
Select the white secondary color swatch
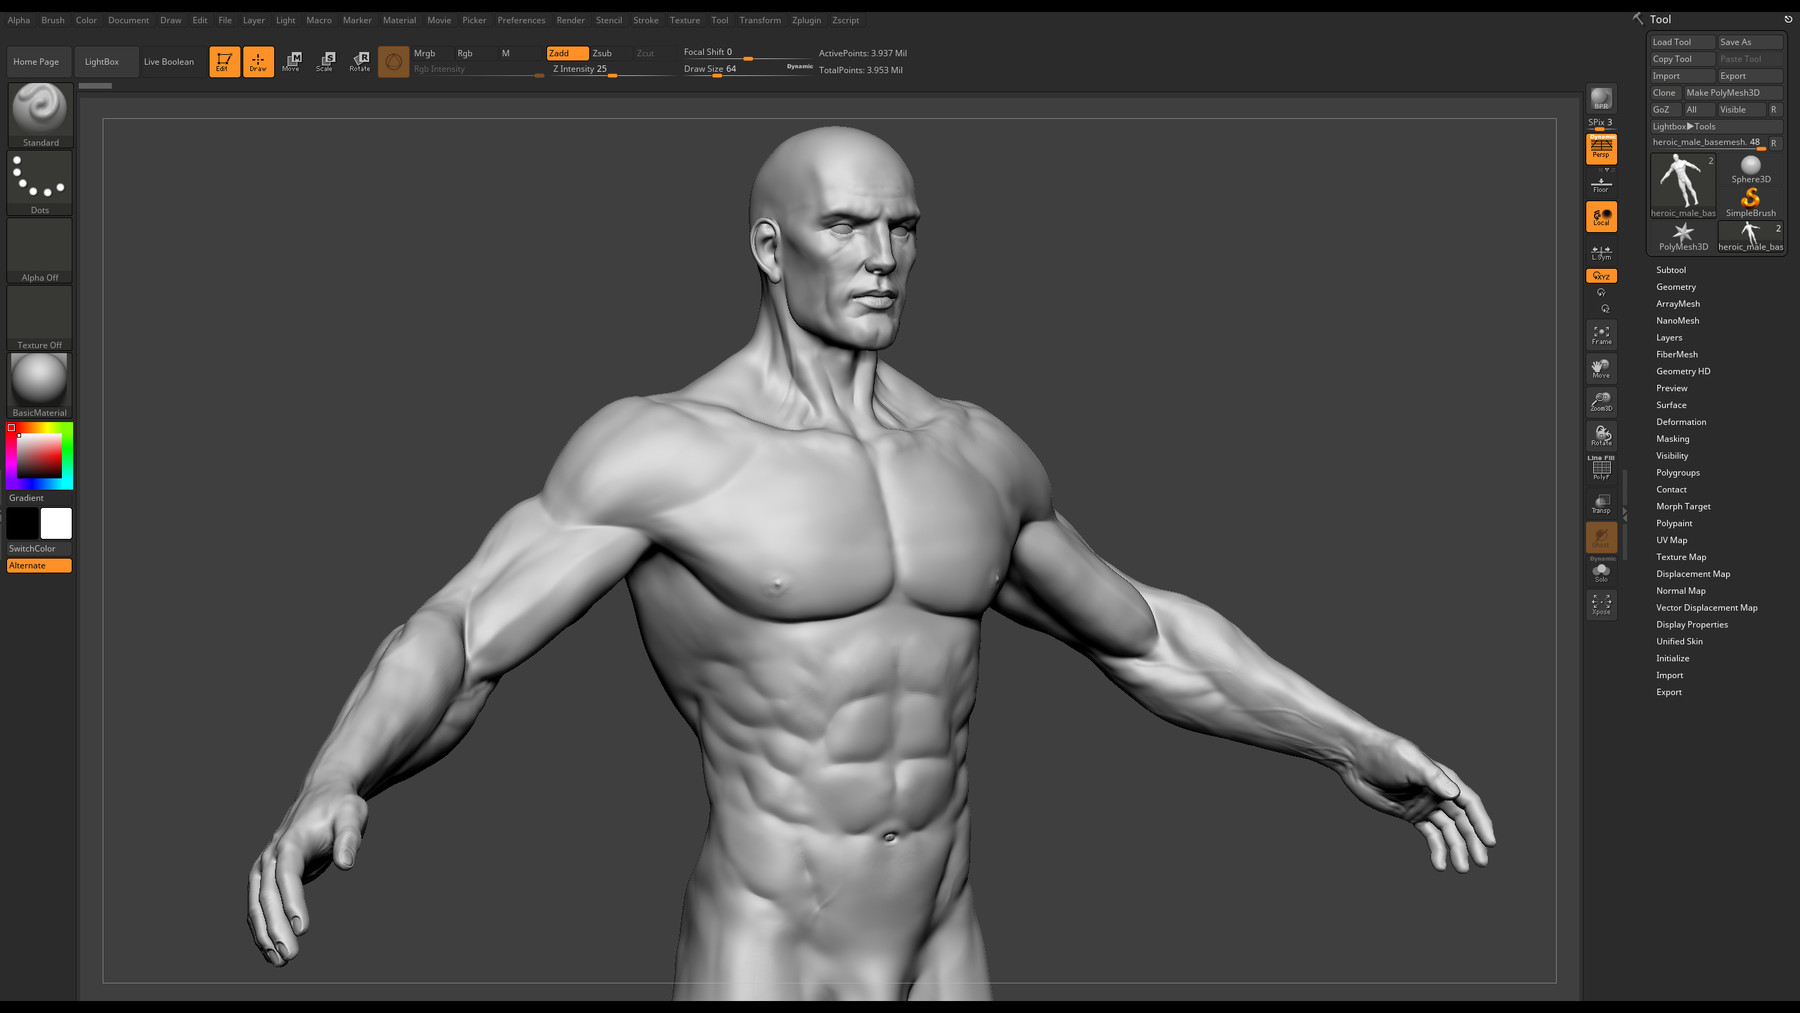56,523
